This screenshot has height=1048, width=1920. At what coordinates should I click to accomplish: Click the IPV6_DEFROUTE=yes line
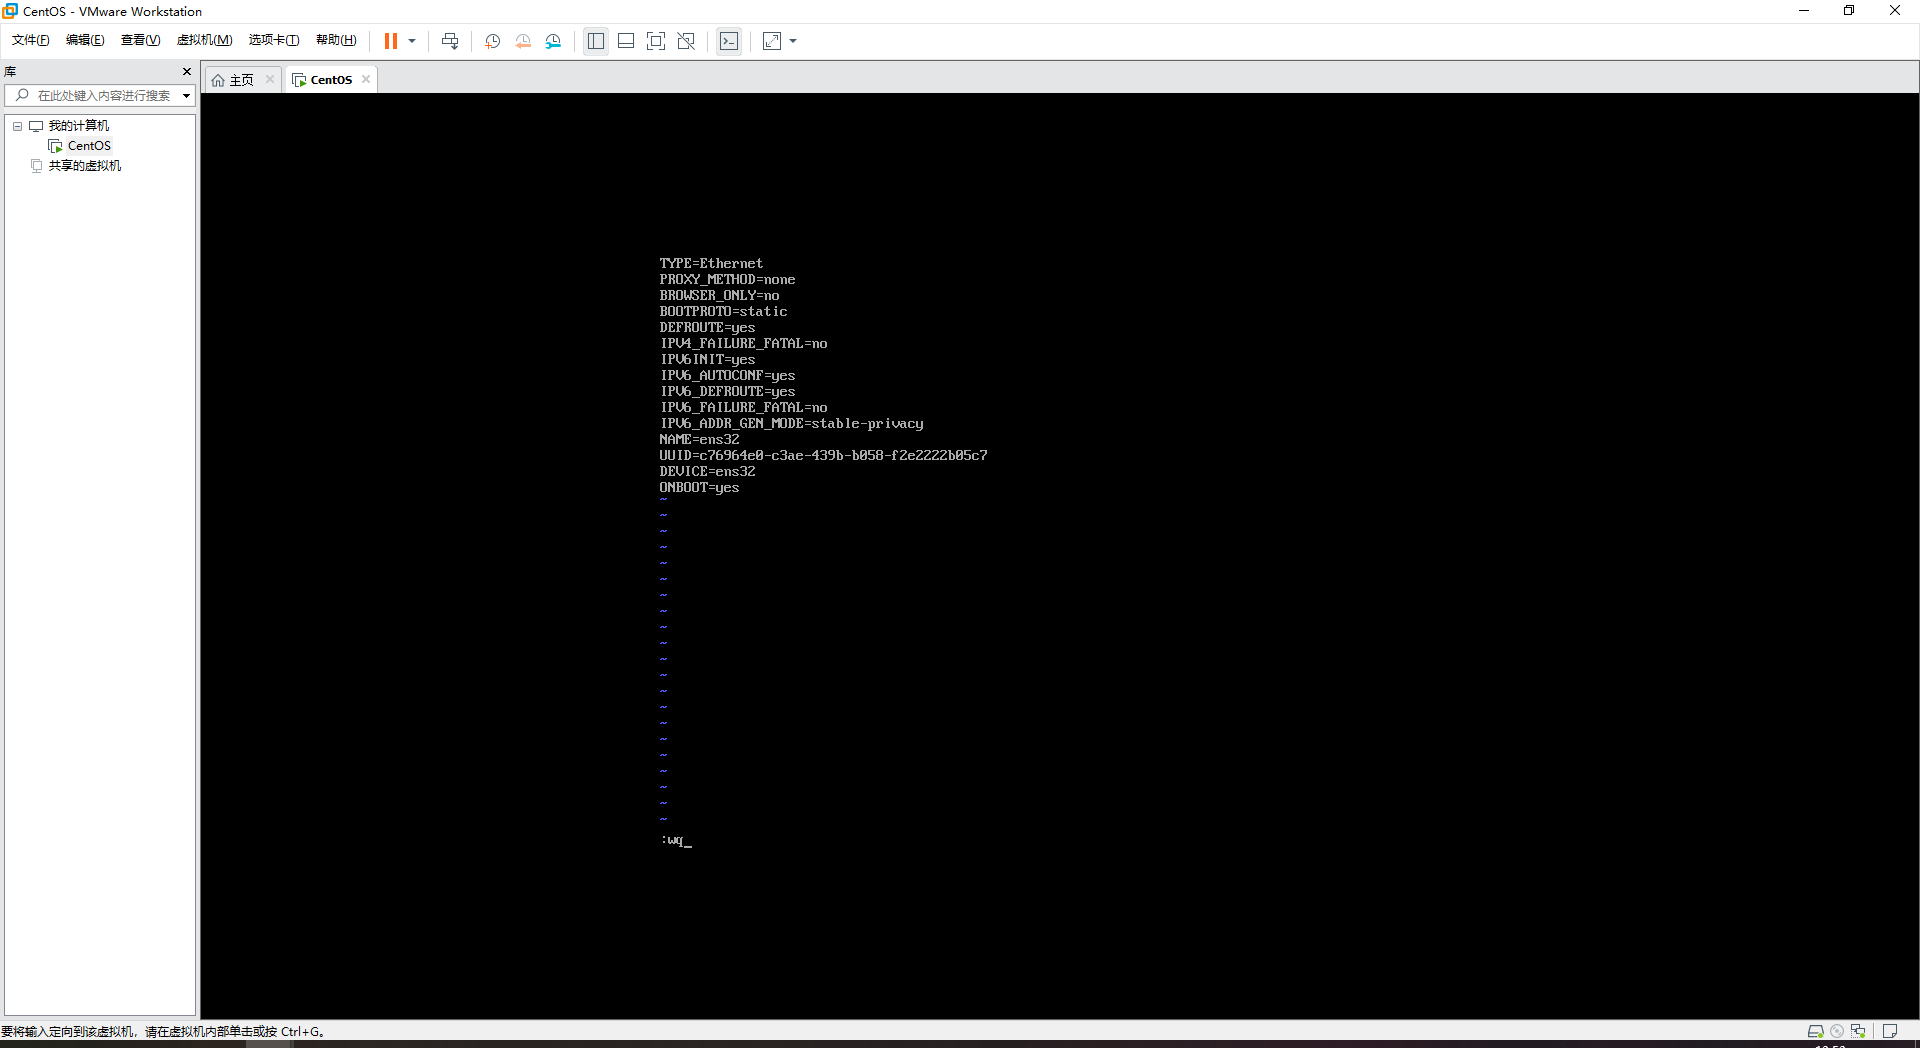[x=727, y=392]
